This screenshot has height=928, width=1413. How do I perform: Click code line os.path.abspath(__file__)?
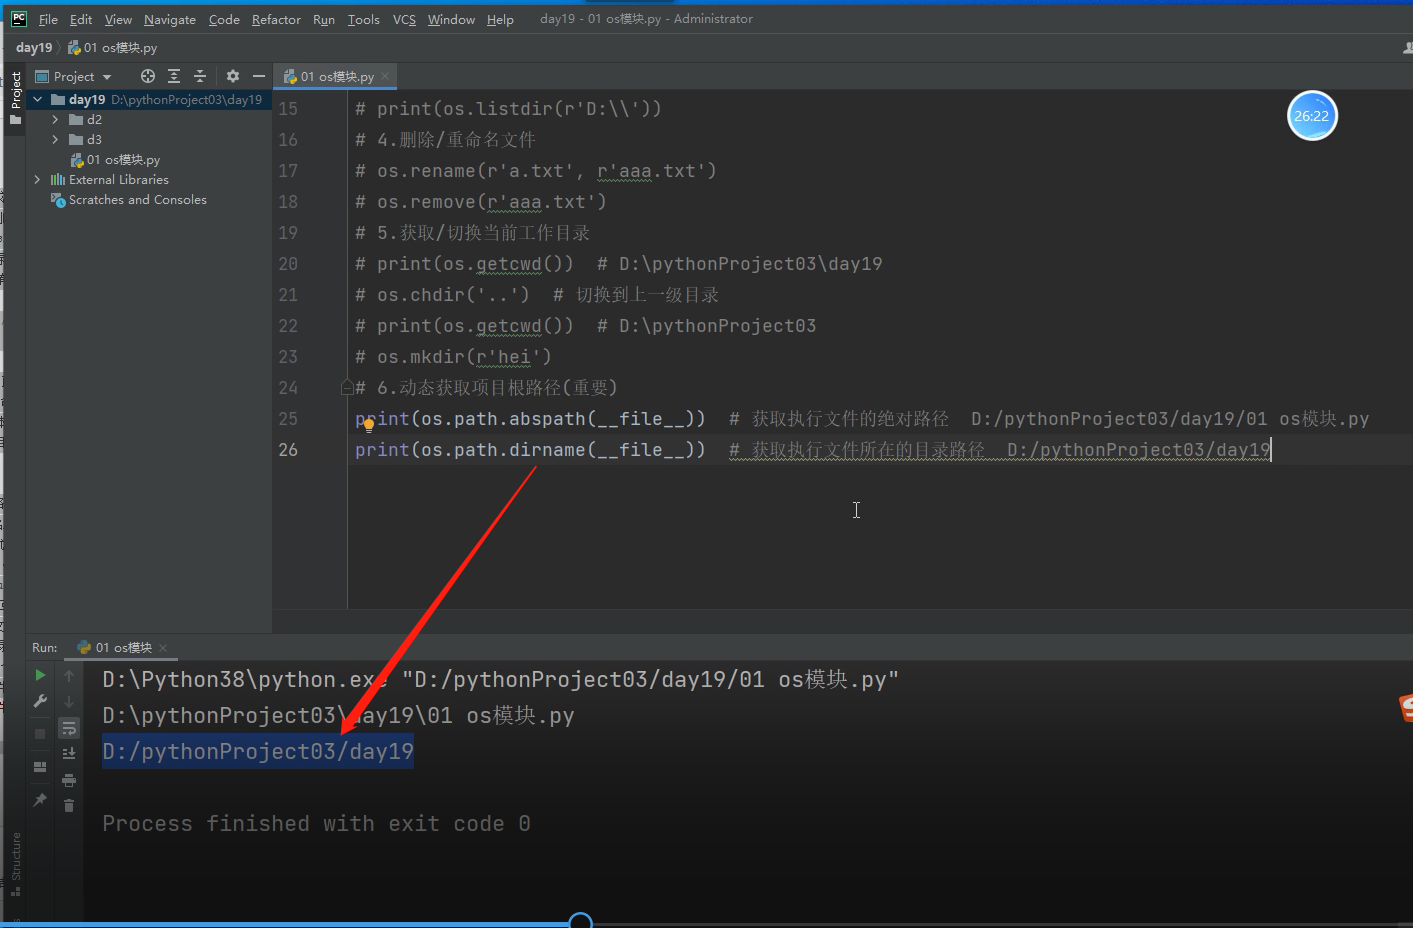pyautogui.click(x=530, y=419)
